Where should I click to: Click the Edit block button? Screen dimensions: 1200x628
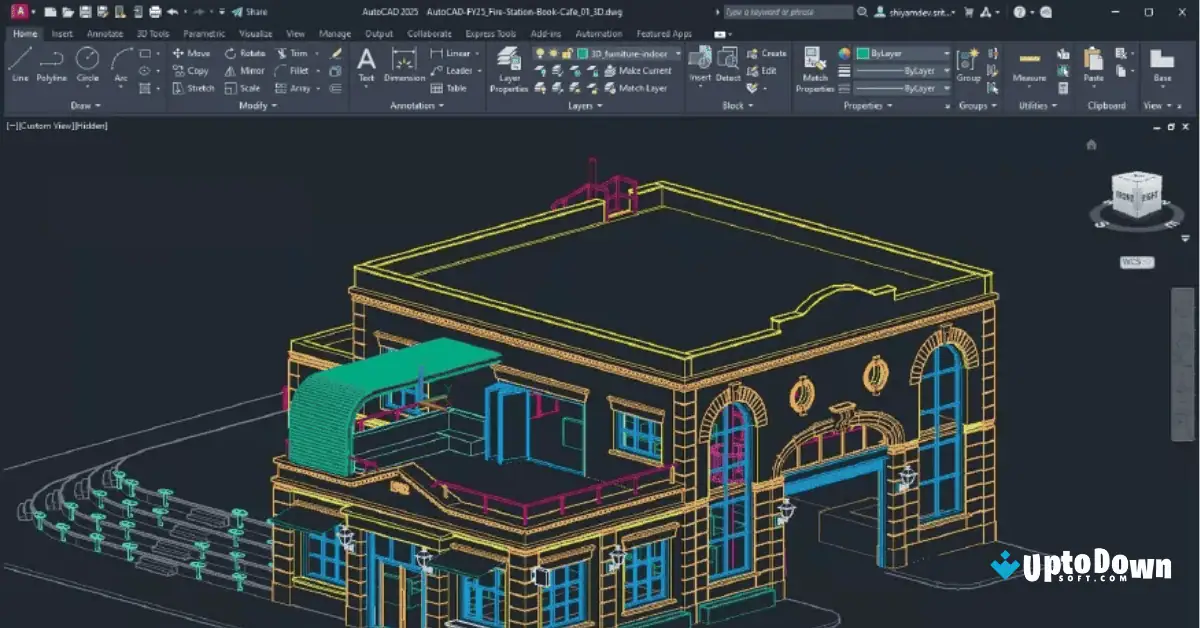pyautogui.click(x=763, y=70)
